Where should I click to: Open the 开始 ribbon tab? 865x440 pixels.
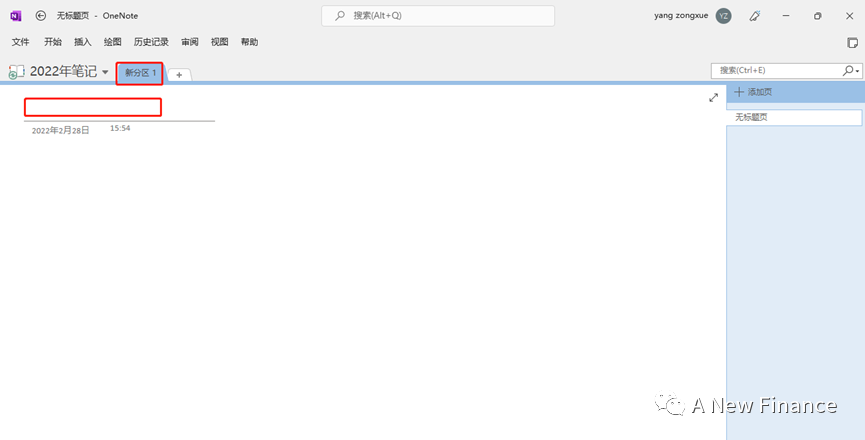pyautogui.click(x=53, y=42)
